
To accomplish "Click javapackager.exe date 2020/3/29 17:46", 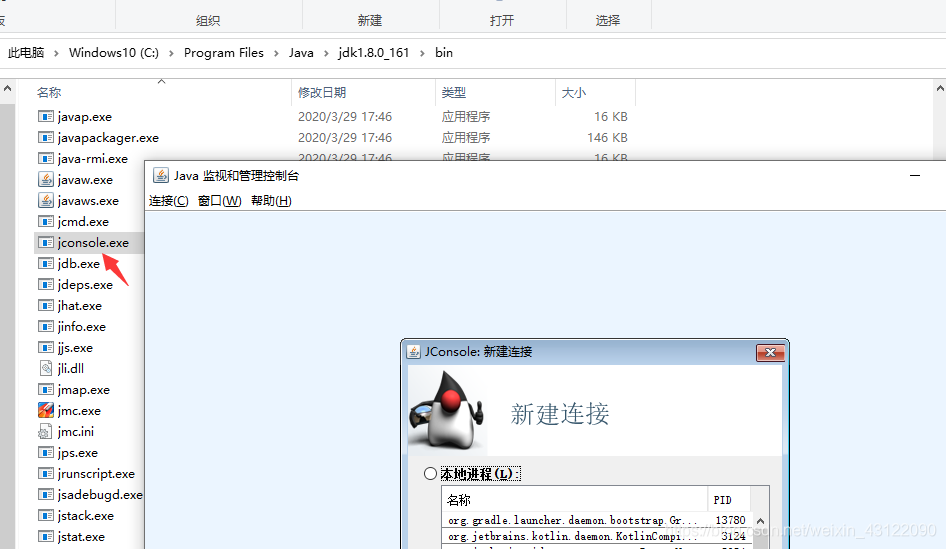I will click(x=345, y=138).
